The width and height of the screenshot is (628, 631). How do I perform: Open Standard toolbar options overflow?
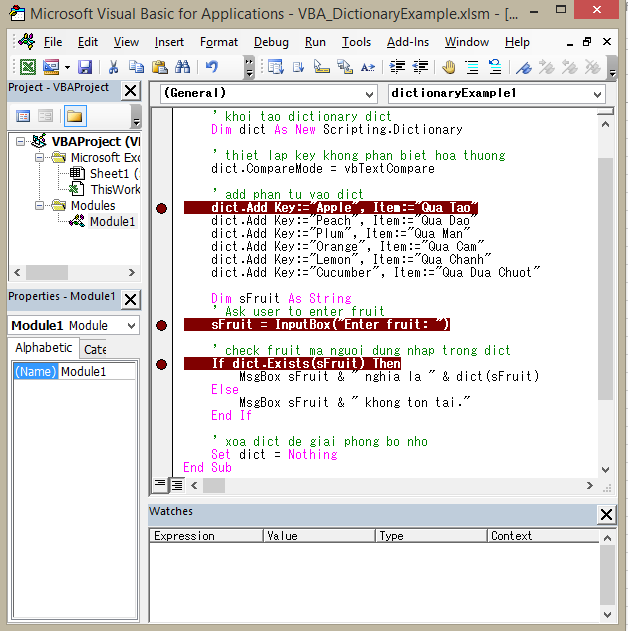coord(249,67)
